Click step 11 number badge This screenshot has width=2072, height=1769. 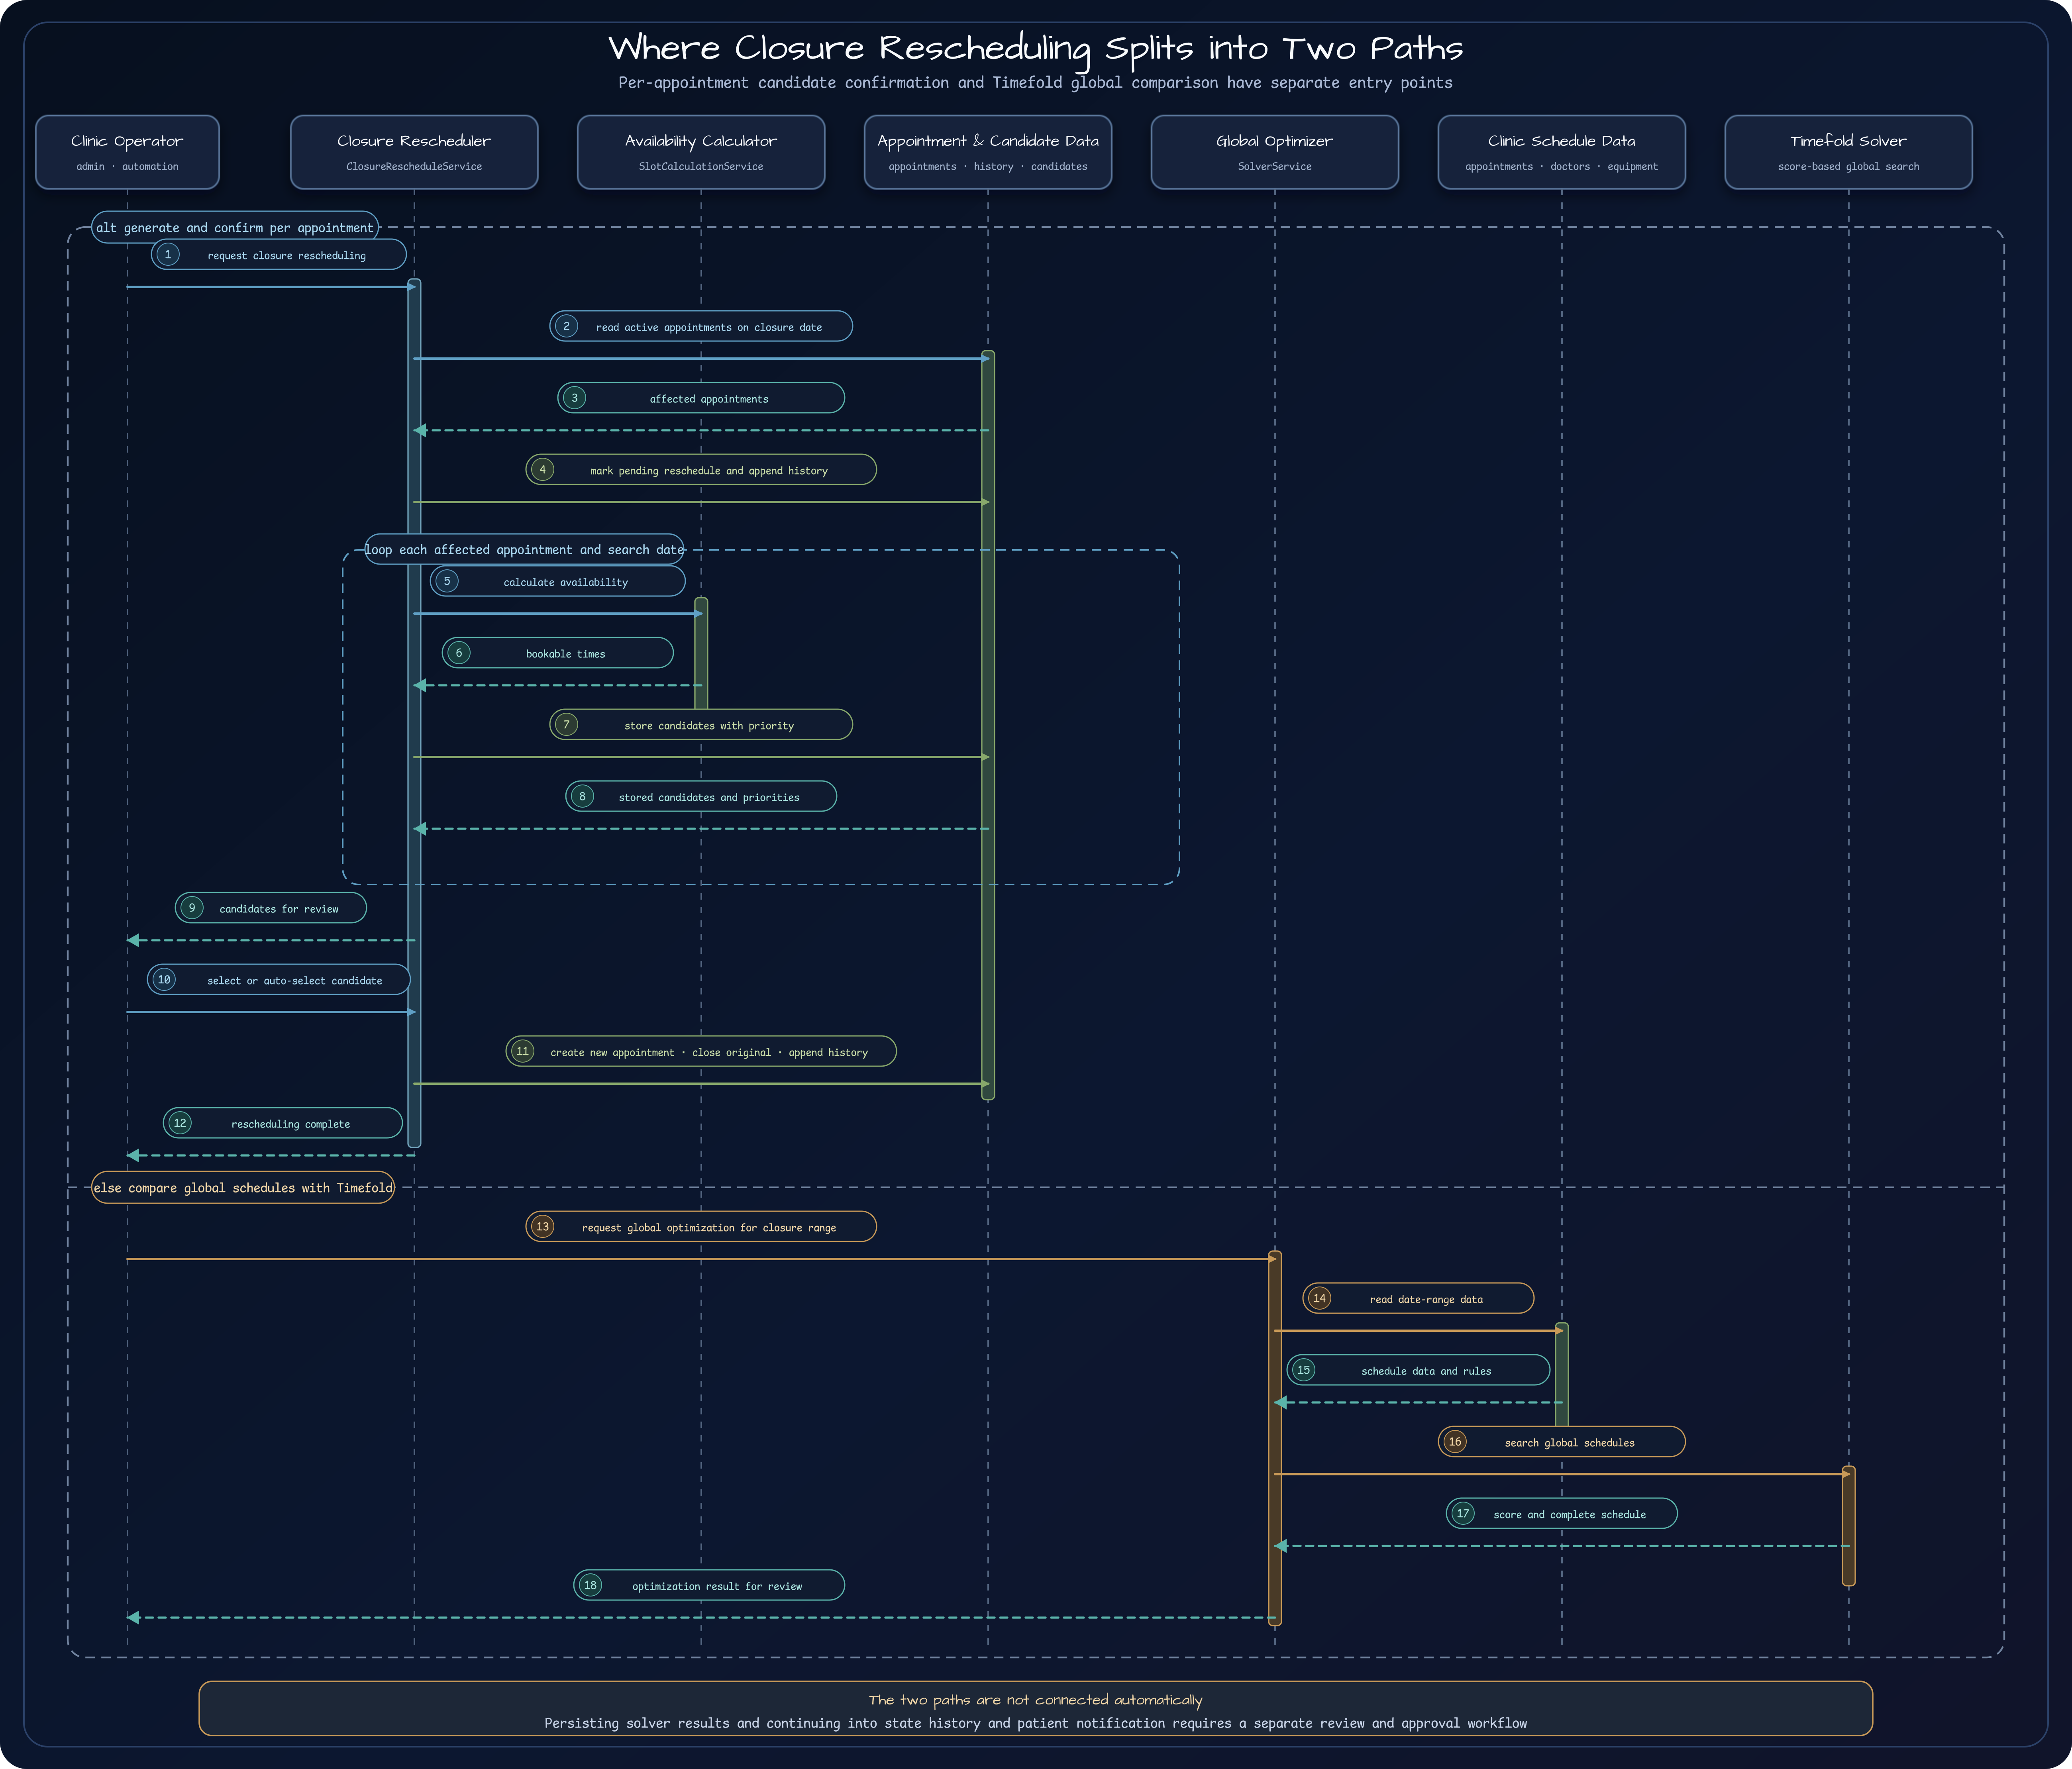point(522,1051)
